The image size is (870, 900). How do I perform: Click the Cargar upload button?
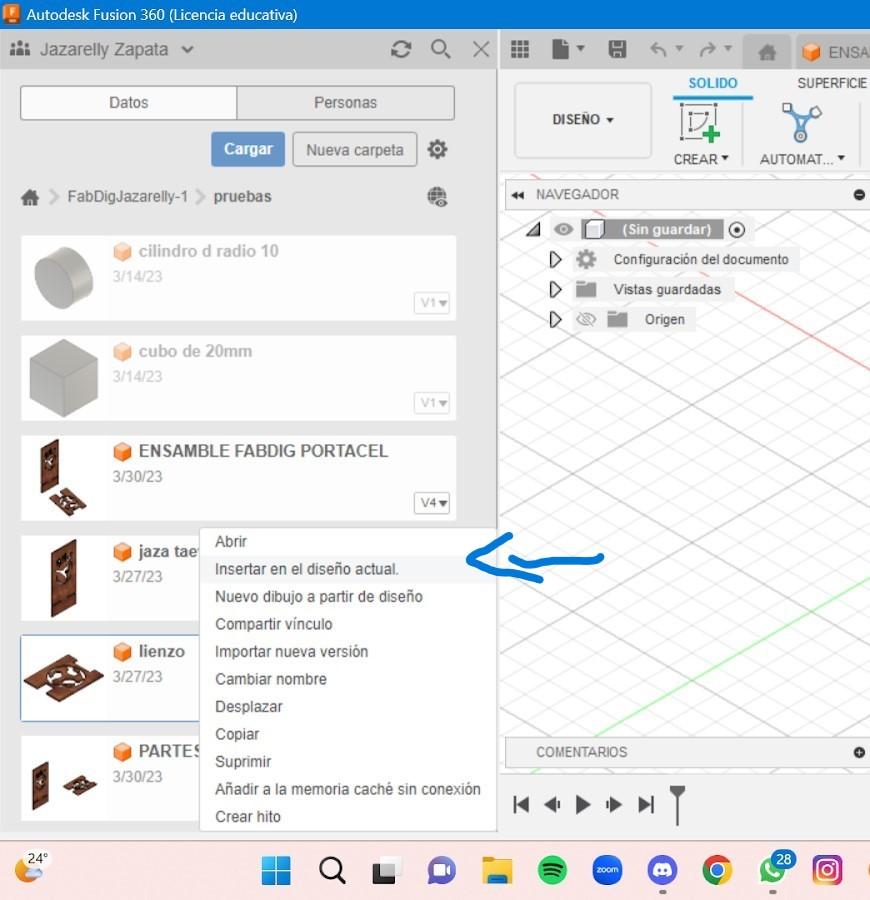point(248,149)
